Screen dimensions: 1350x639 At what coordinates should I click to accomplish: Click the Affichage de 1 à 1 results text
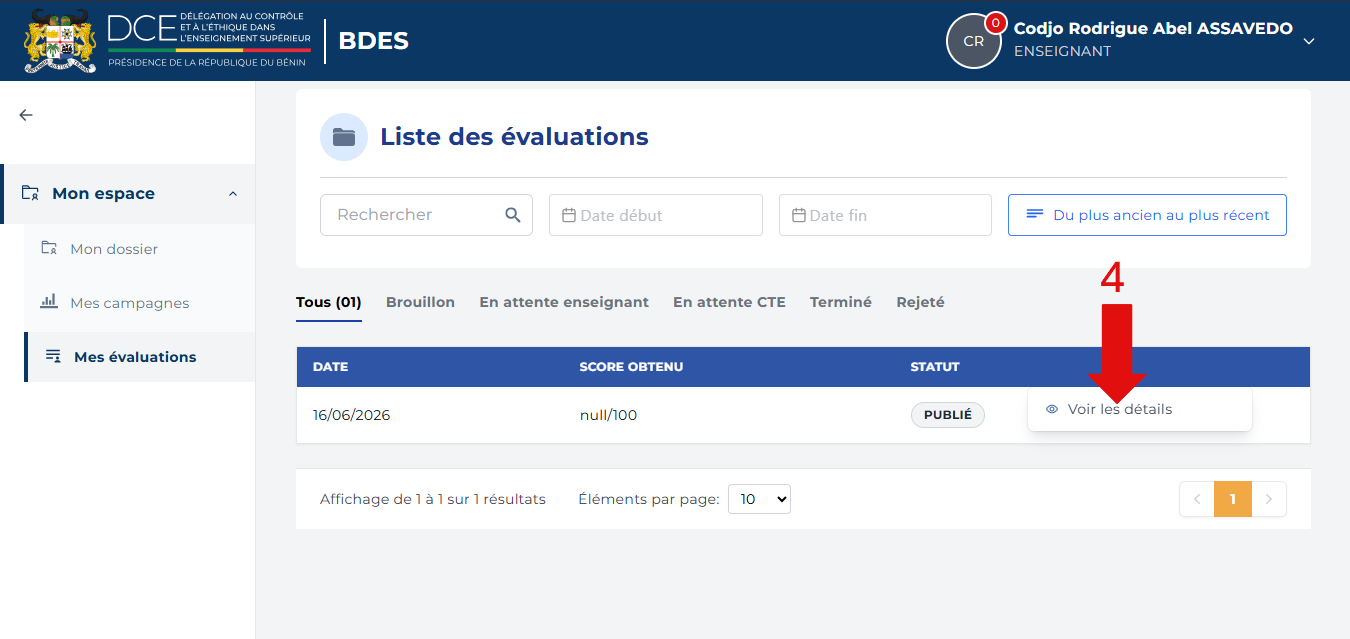[x=433, y=499]
